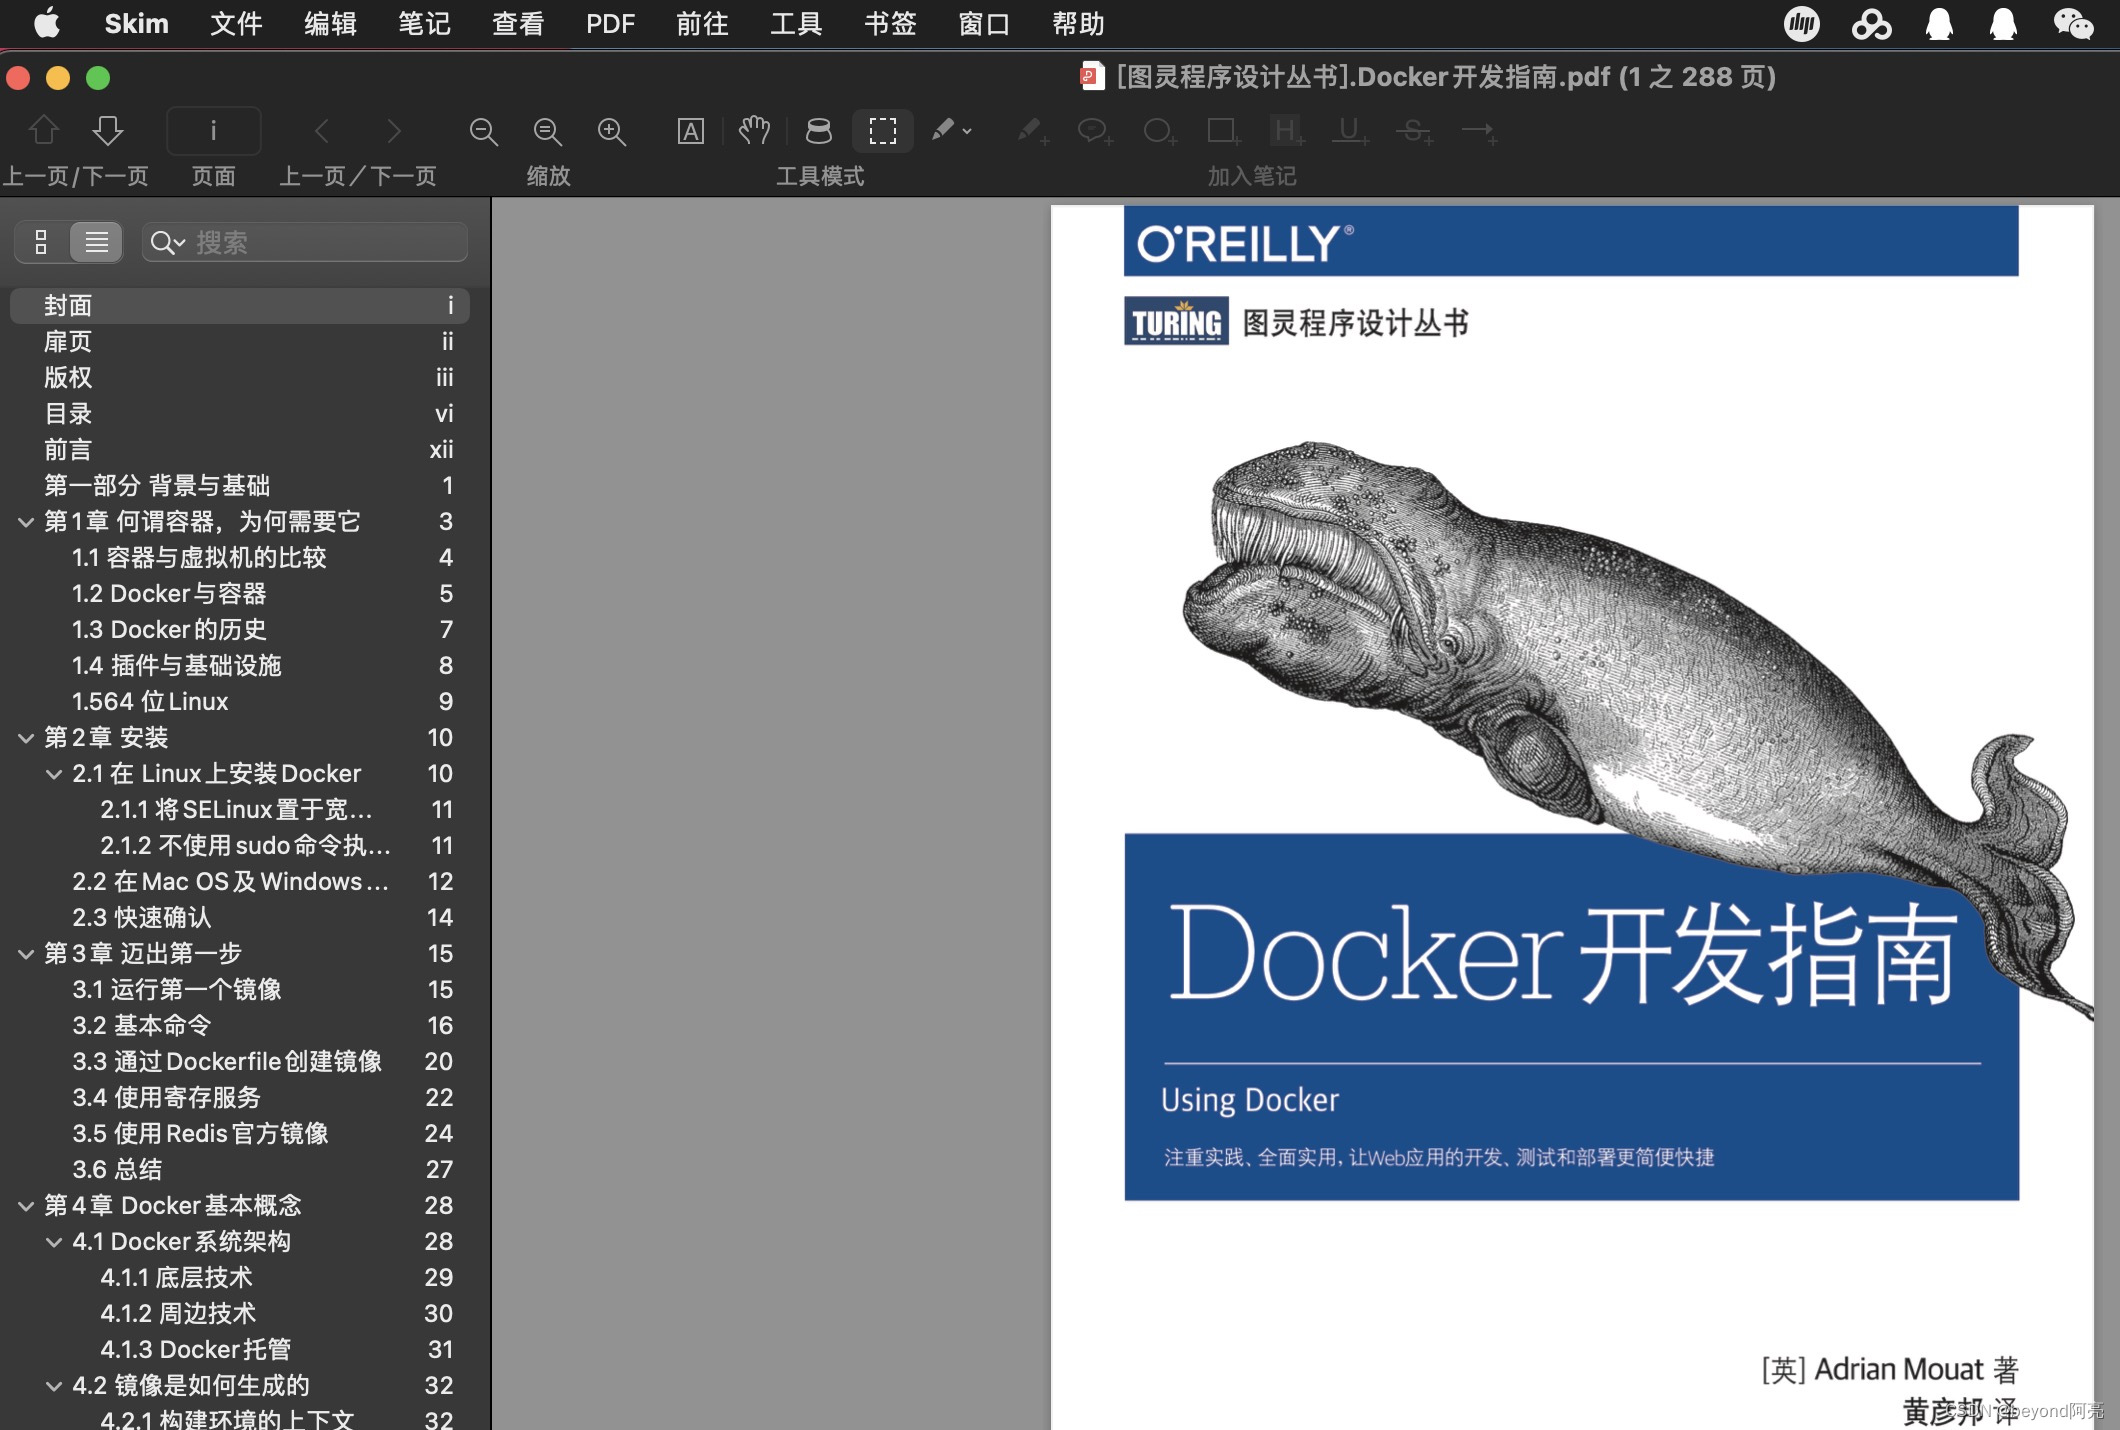Click the forward history chevron

[x=394, y=131]
